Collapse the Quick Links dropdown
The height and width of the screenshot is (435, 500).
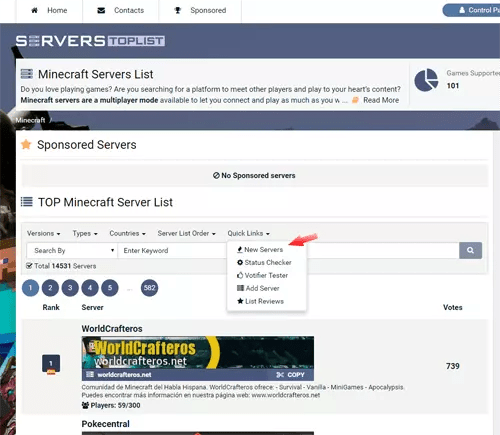coord(248,233)
